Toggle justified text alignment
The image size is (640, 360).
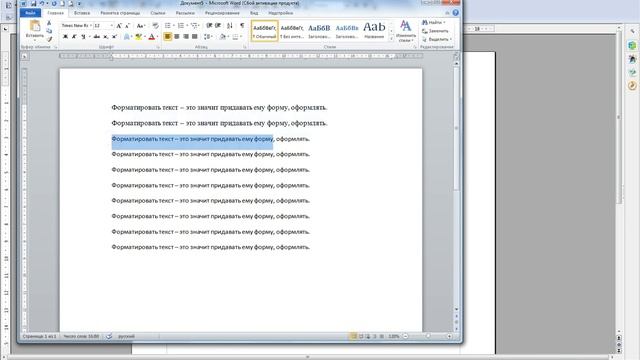click(x=195, y=37)
